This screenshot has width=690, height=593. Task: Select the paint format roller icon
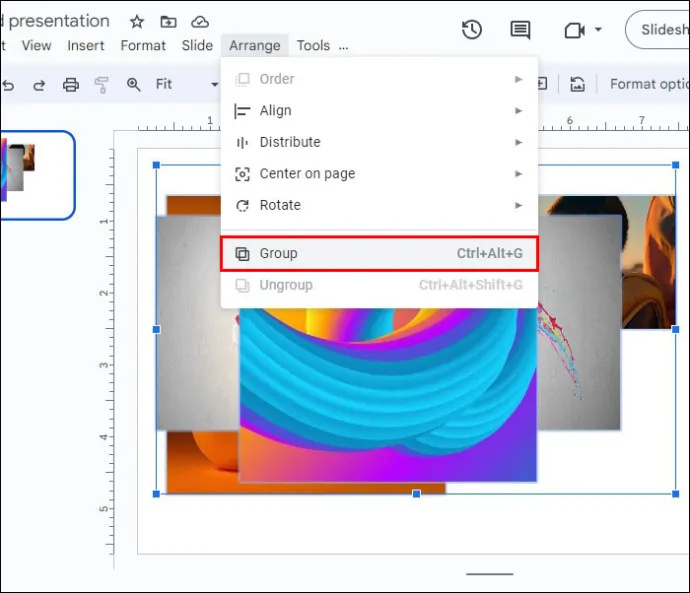pyautogui.click(x=102, y=85)
